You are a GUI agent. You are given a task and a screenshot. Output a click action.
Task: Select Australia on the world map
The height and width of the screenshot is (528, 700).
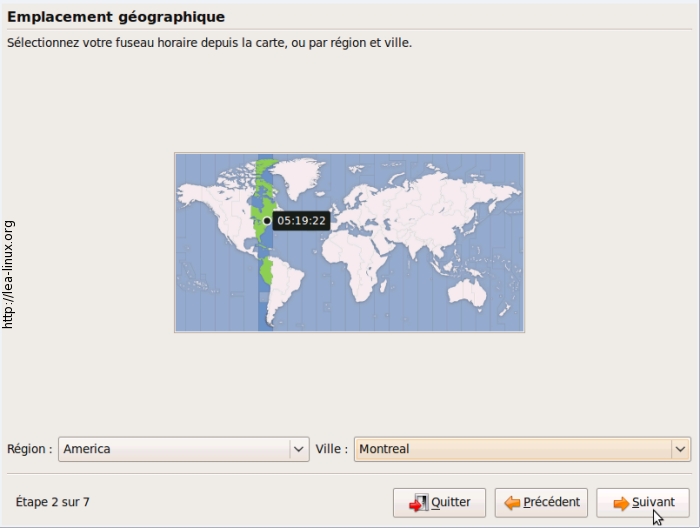[x=465, y=288]
